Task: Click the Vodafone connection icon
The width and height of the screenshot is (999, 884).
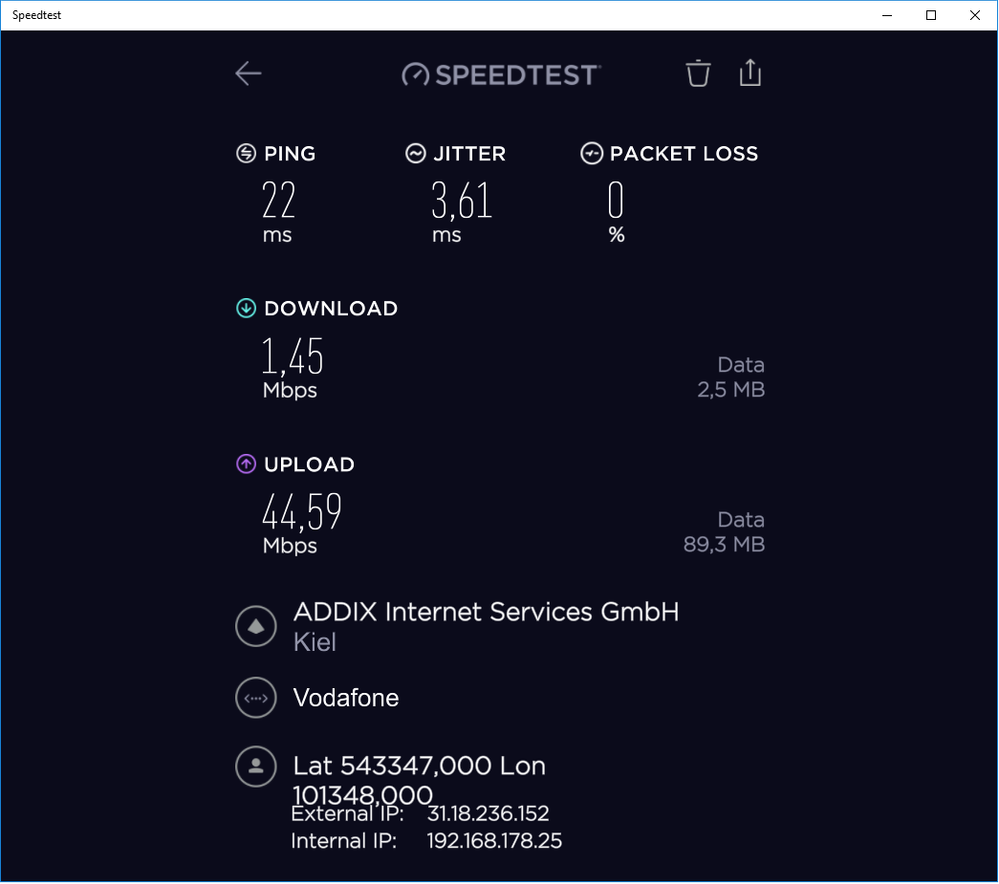Action: point(256,697)
